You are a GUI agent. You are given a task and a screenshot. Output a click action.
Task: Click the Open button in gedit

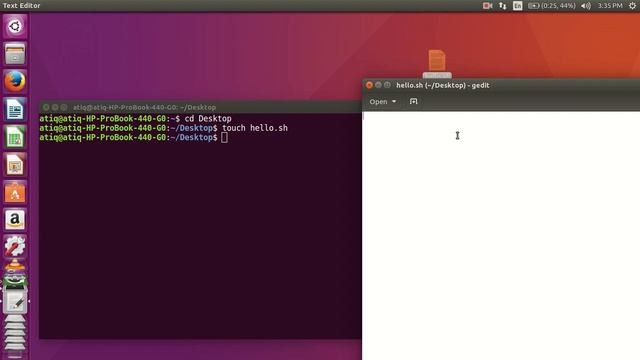[x=378, y=102]
